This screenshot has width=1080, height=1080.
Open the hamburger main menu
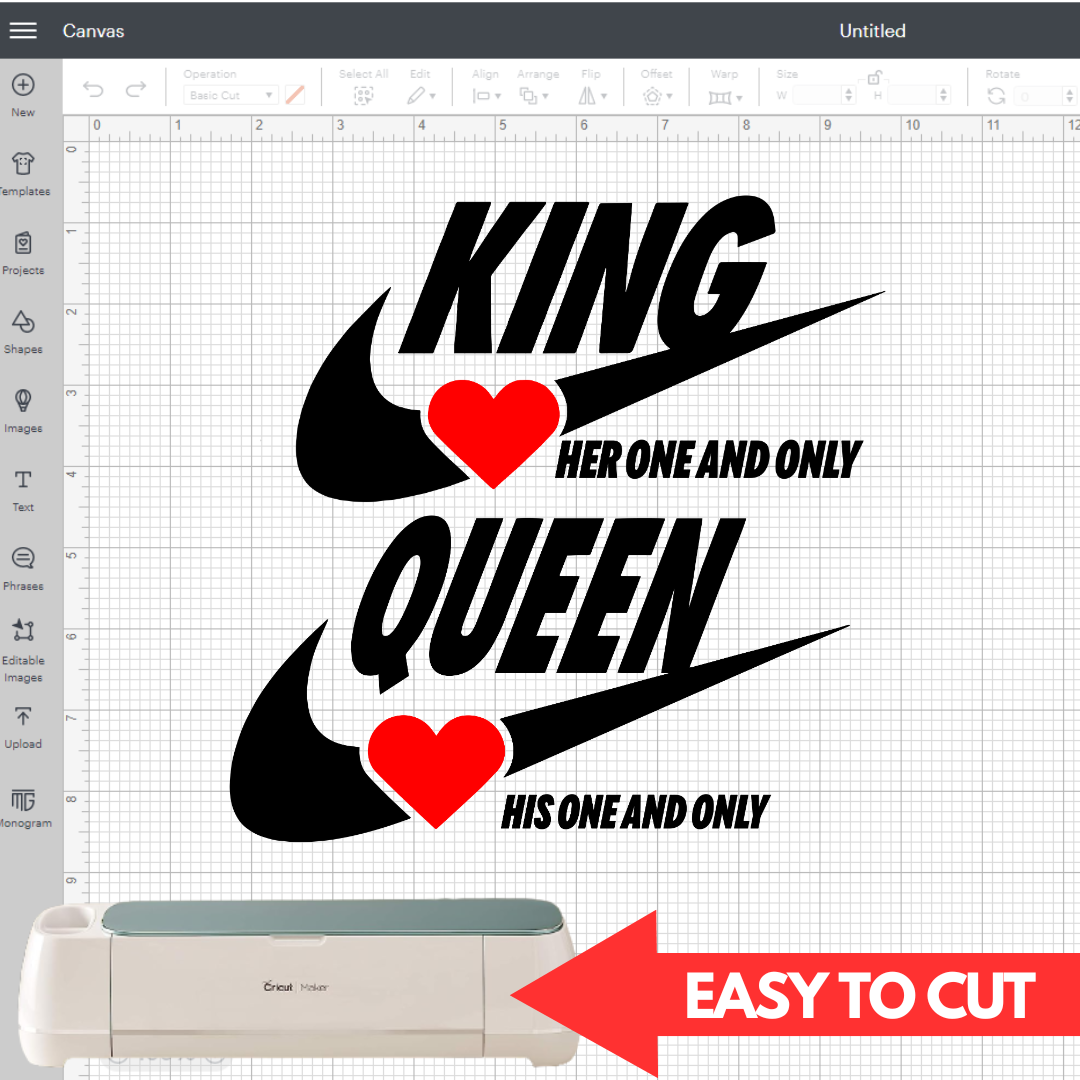tap(23, 30)
